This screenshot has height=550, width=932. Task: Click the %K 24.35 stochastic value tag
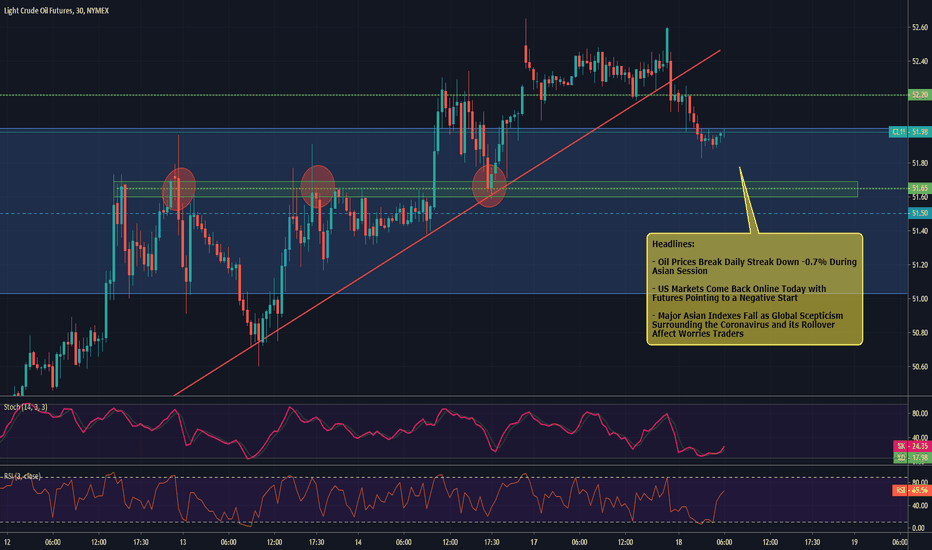click(x=912, y=446)
